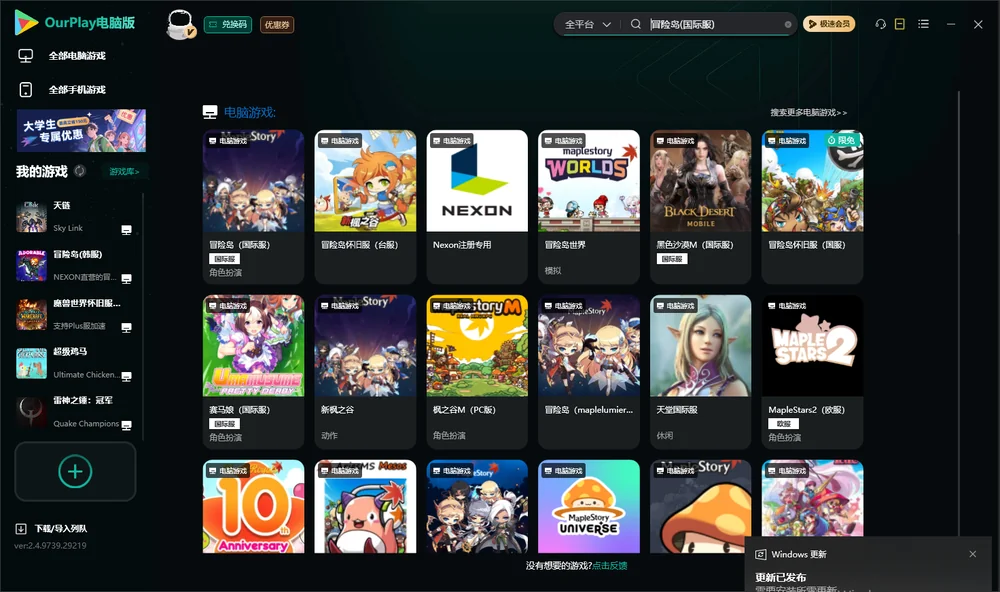The width and height of the screenshot is (1000, 592).
Task: Expand the 全平台 platform dropdown
Action: coord(587,24)
